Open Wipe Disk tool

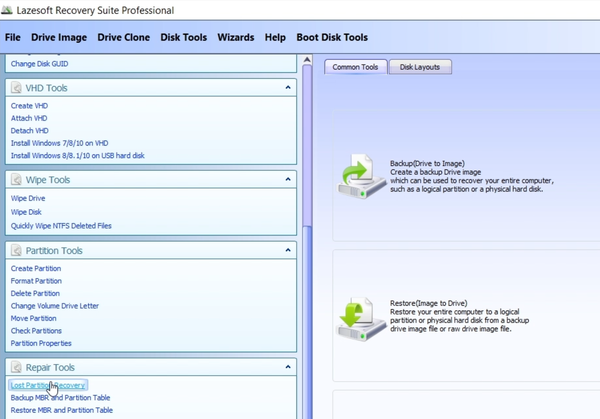click(x=26, y=212)
